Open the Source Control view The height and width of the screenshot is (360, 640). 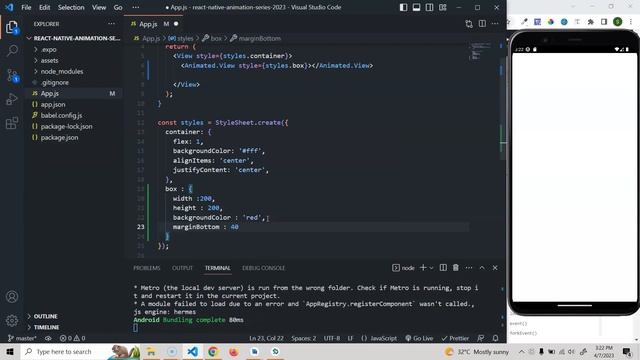coord(12,75)
